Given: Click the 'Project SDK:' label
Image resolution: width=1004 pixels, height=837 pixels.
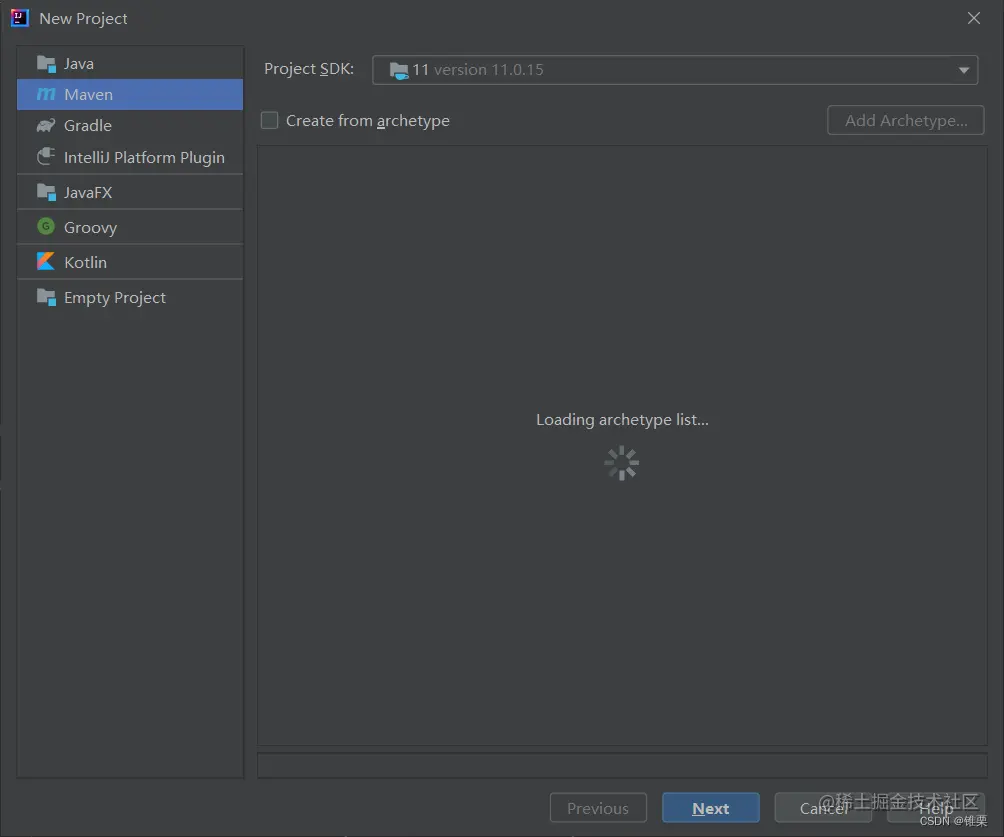Looking at the screenshot, I should pyautogui.click(x=309, y=69).
